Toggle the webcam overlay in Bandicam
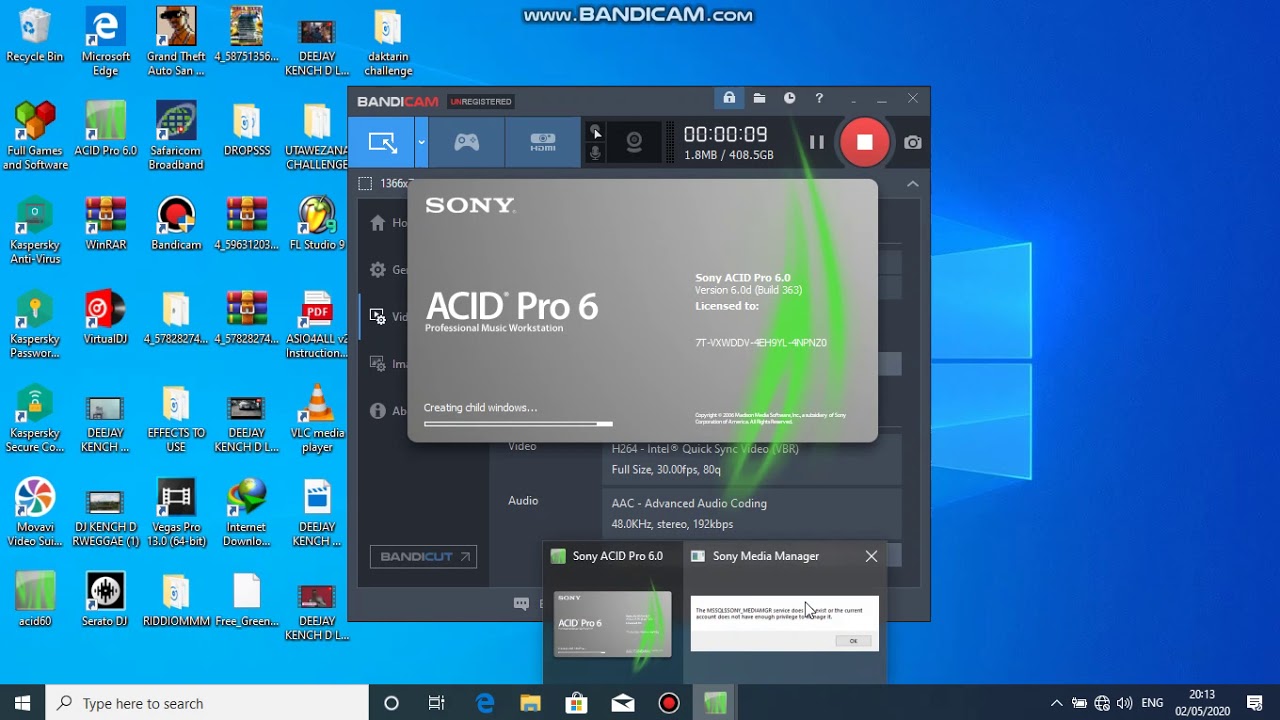The height and width of the screenshot is (720, 1280). click(634, 142)
